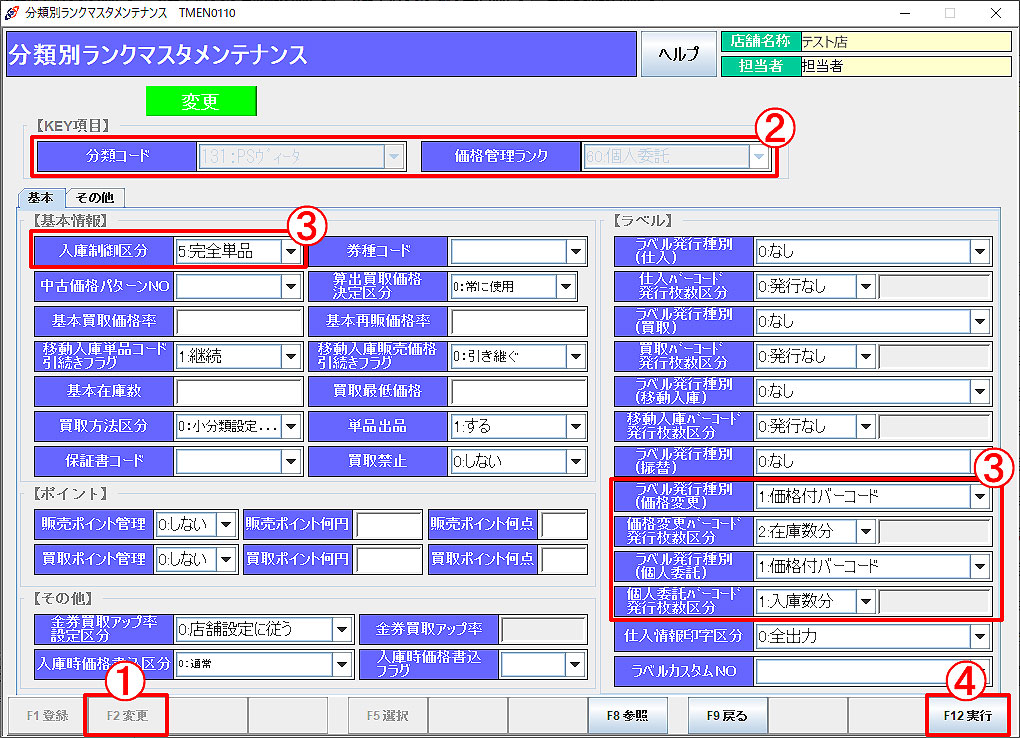Click the ヘルプ help button
The height and width of the screenshot is (738, 1020).
pyautogui.click(x=678, y=54)
